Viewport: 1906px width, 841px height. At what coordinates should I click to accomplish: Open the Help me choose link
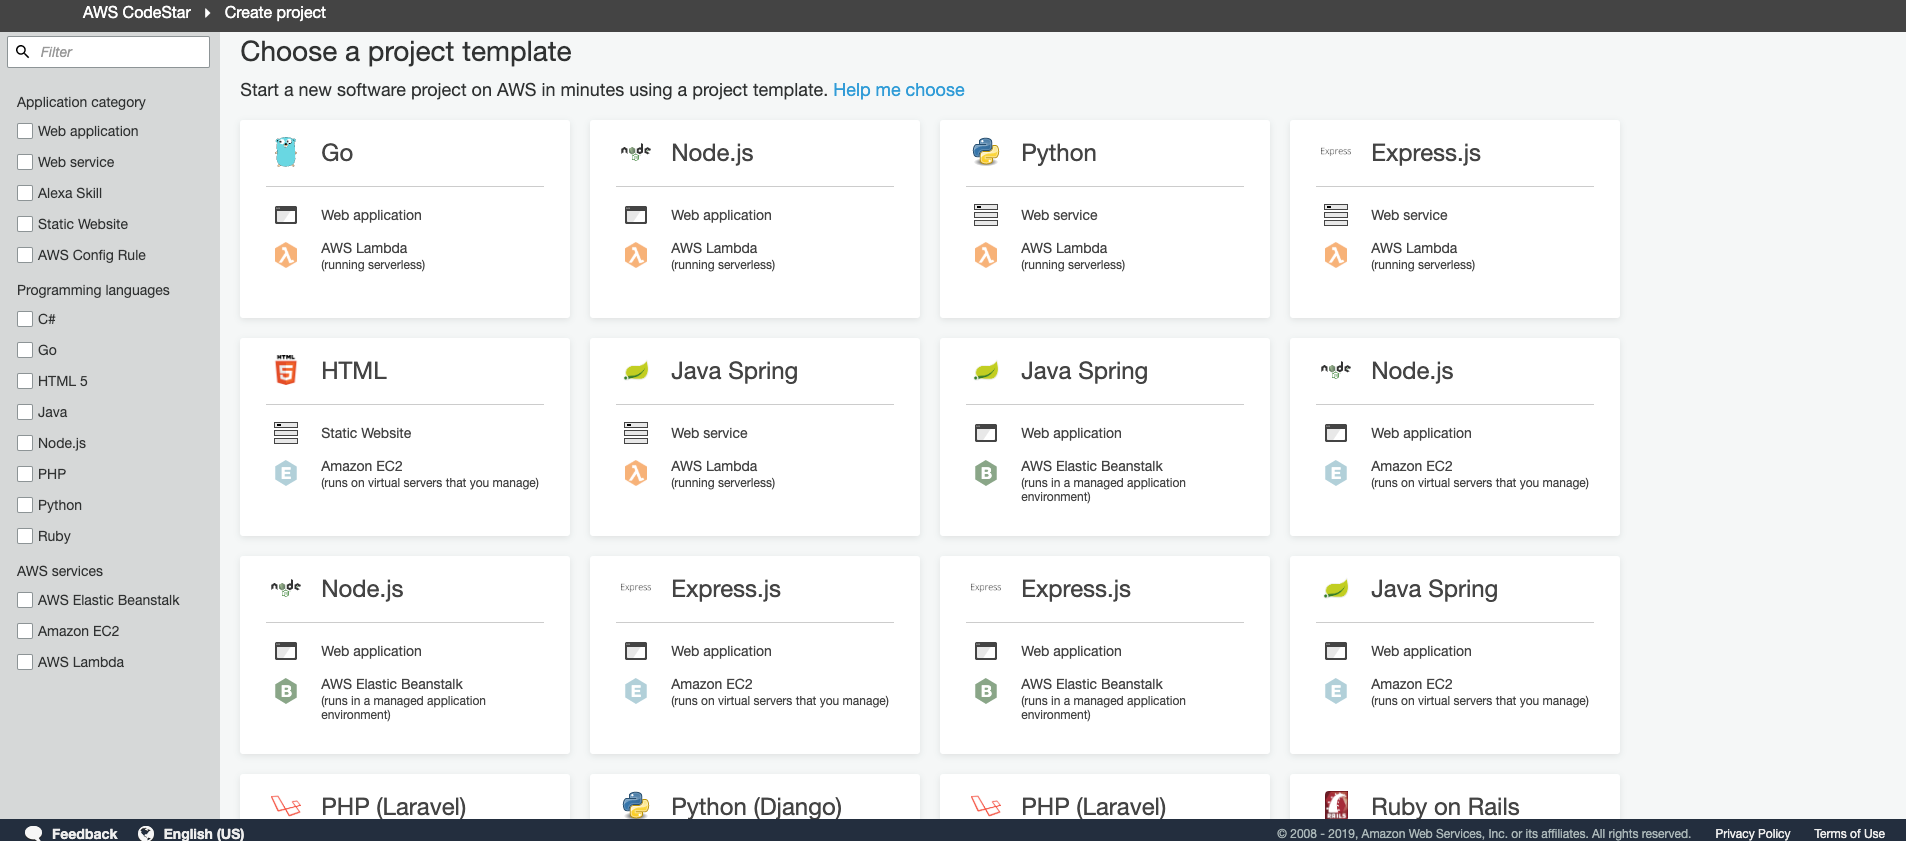click(898, 90)
